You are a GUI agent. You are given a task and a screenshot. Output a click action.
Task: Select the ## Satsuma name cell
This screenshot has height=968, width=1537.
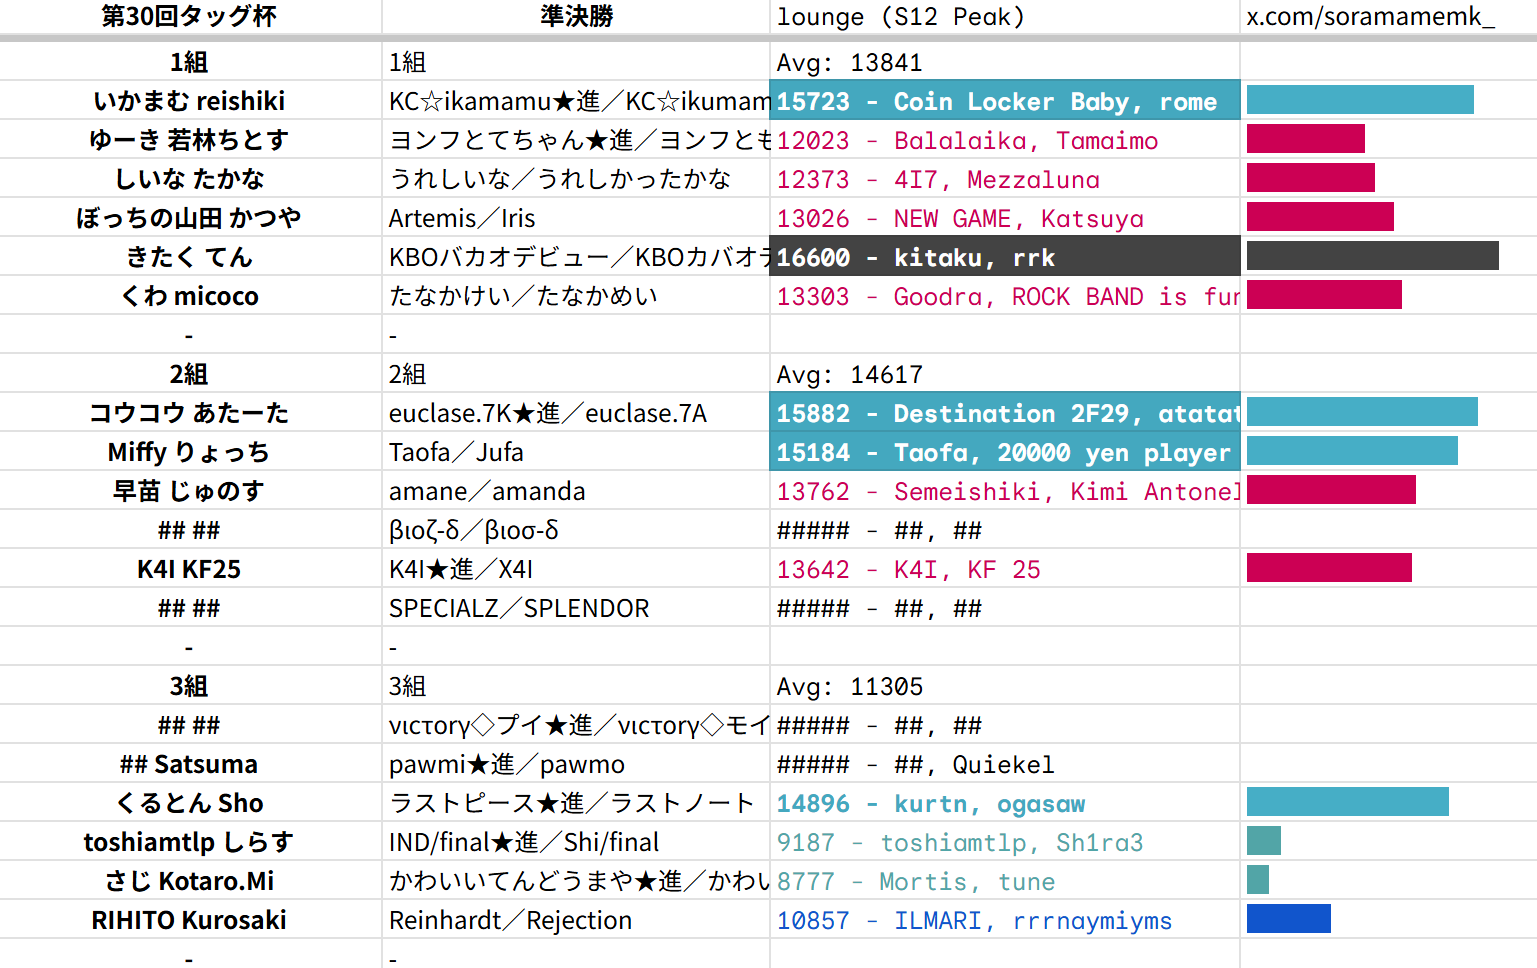(x=190, y=764)
